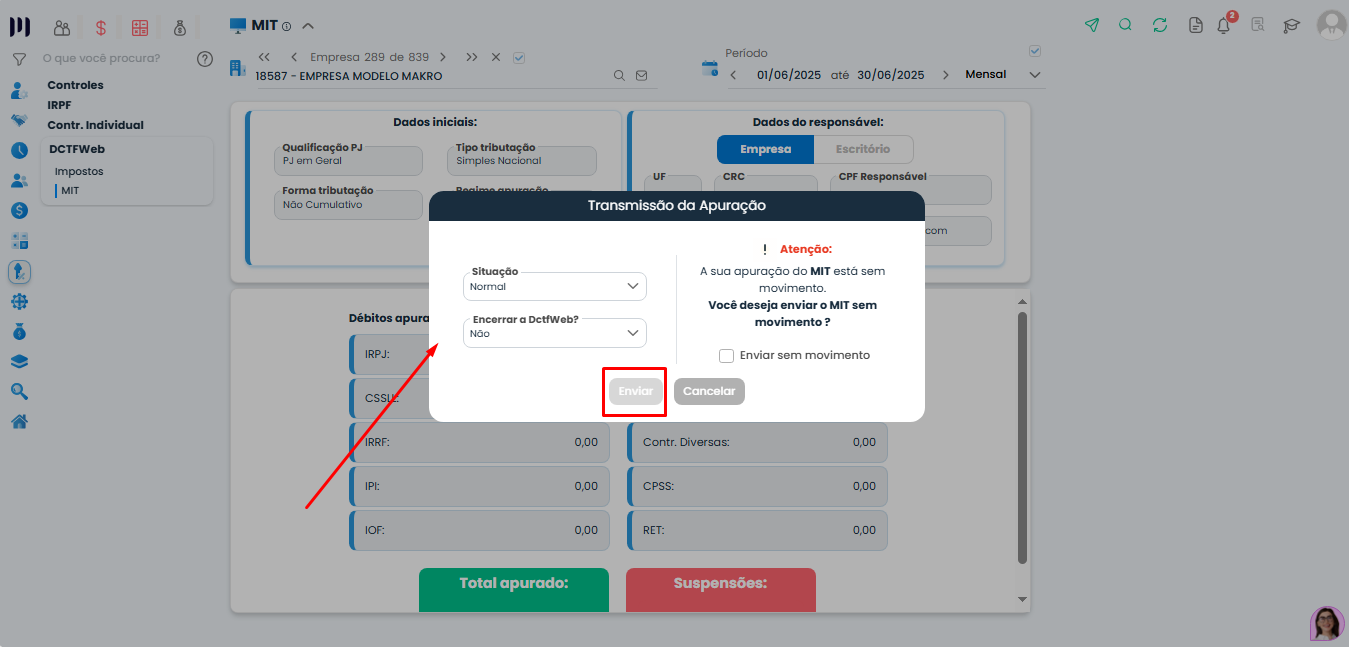Click the handshake icon in left sidebar

tap(19, 121)
